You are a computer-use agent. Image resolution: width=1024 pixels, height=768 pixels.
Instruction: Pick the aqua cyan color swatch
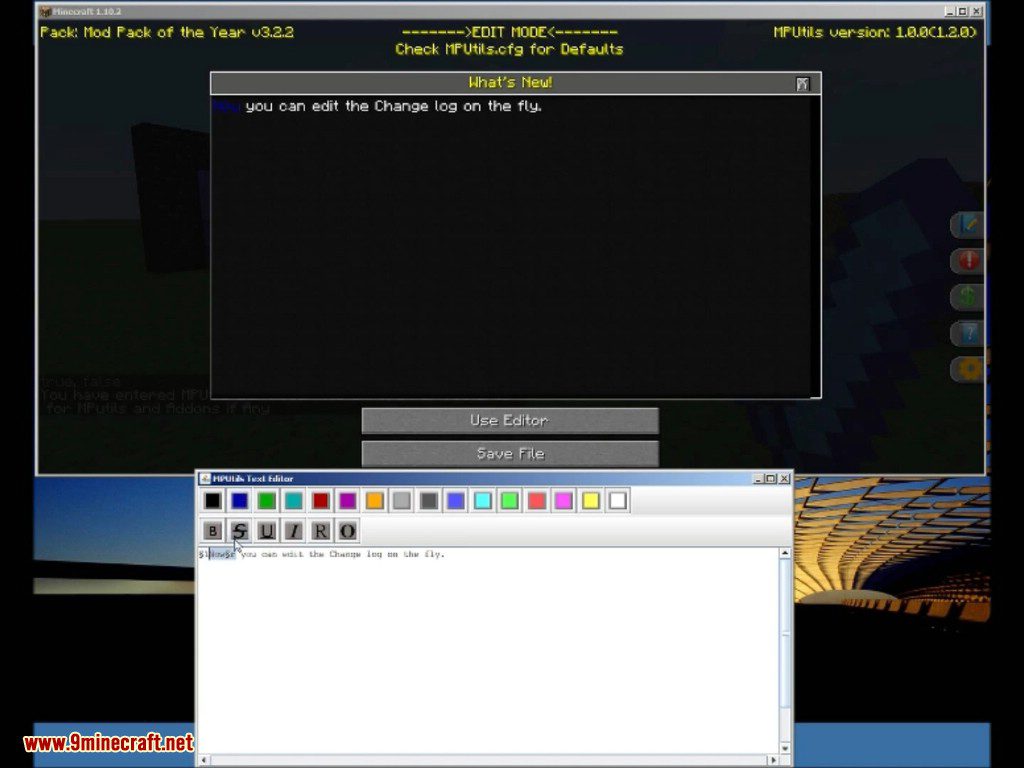point(483,501)
